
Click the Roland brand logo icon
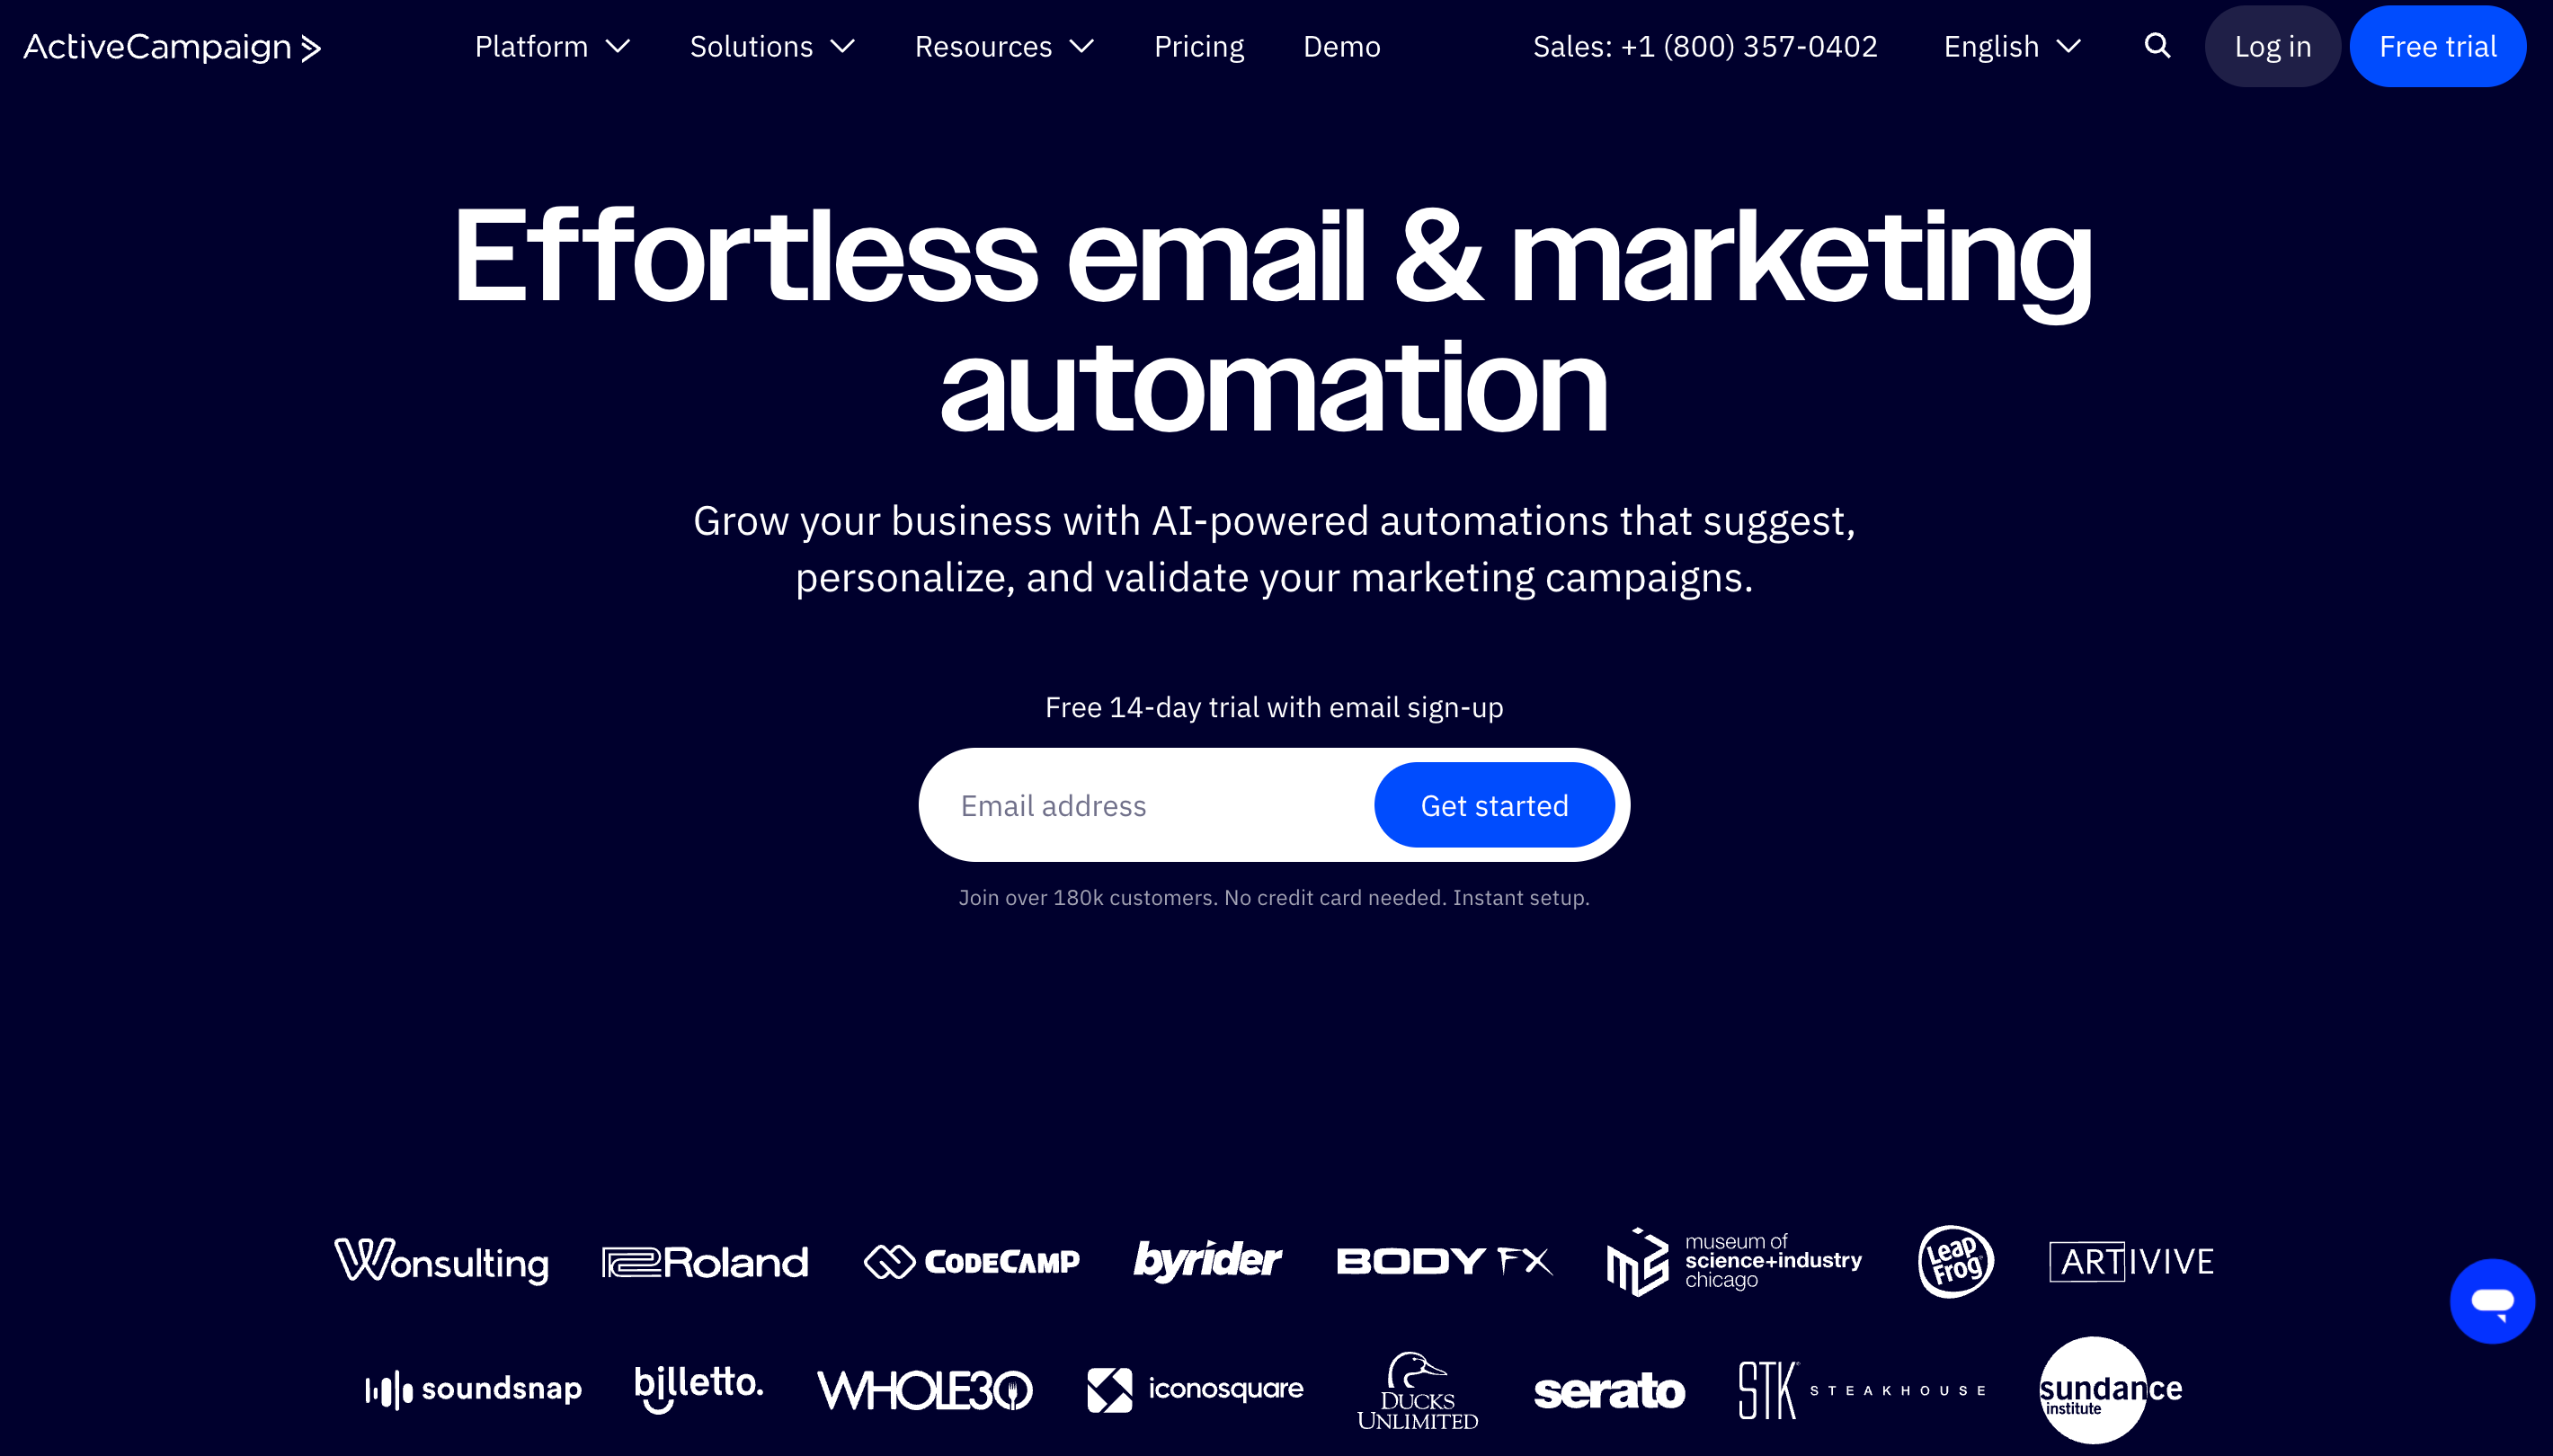(705, 1262)
